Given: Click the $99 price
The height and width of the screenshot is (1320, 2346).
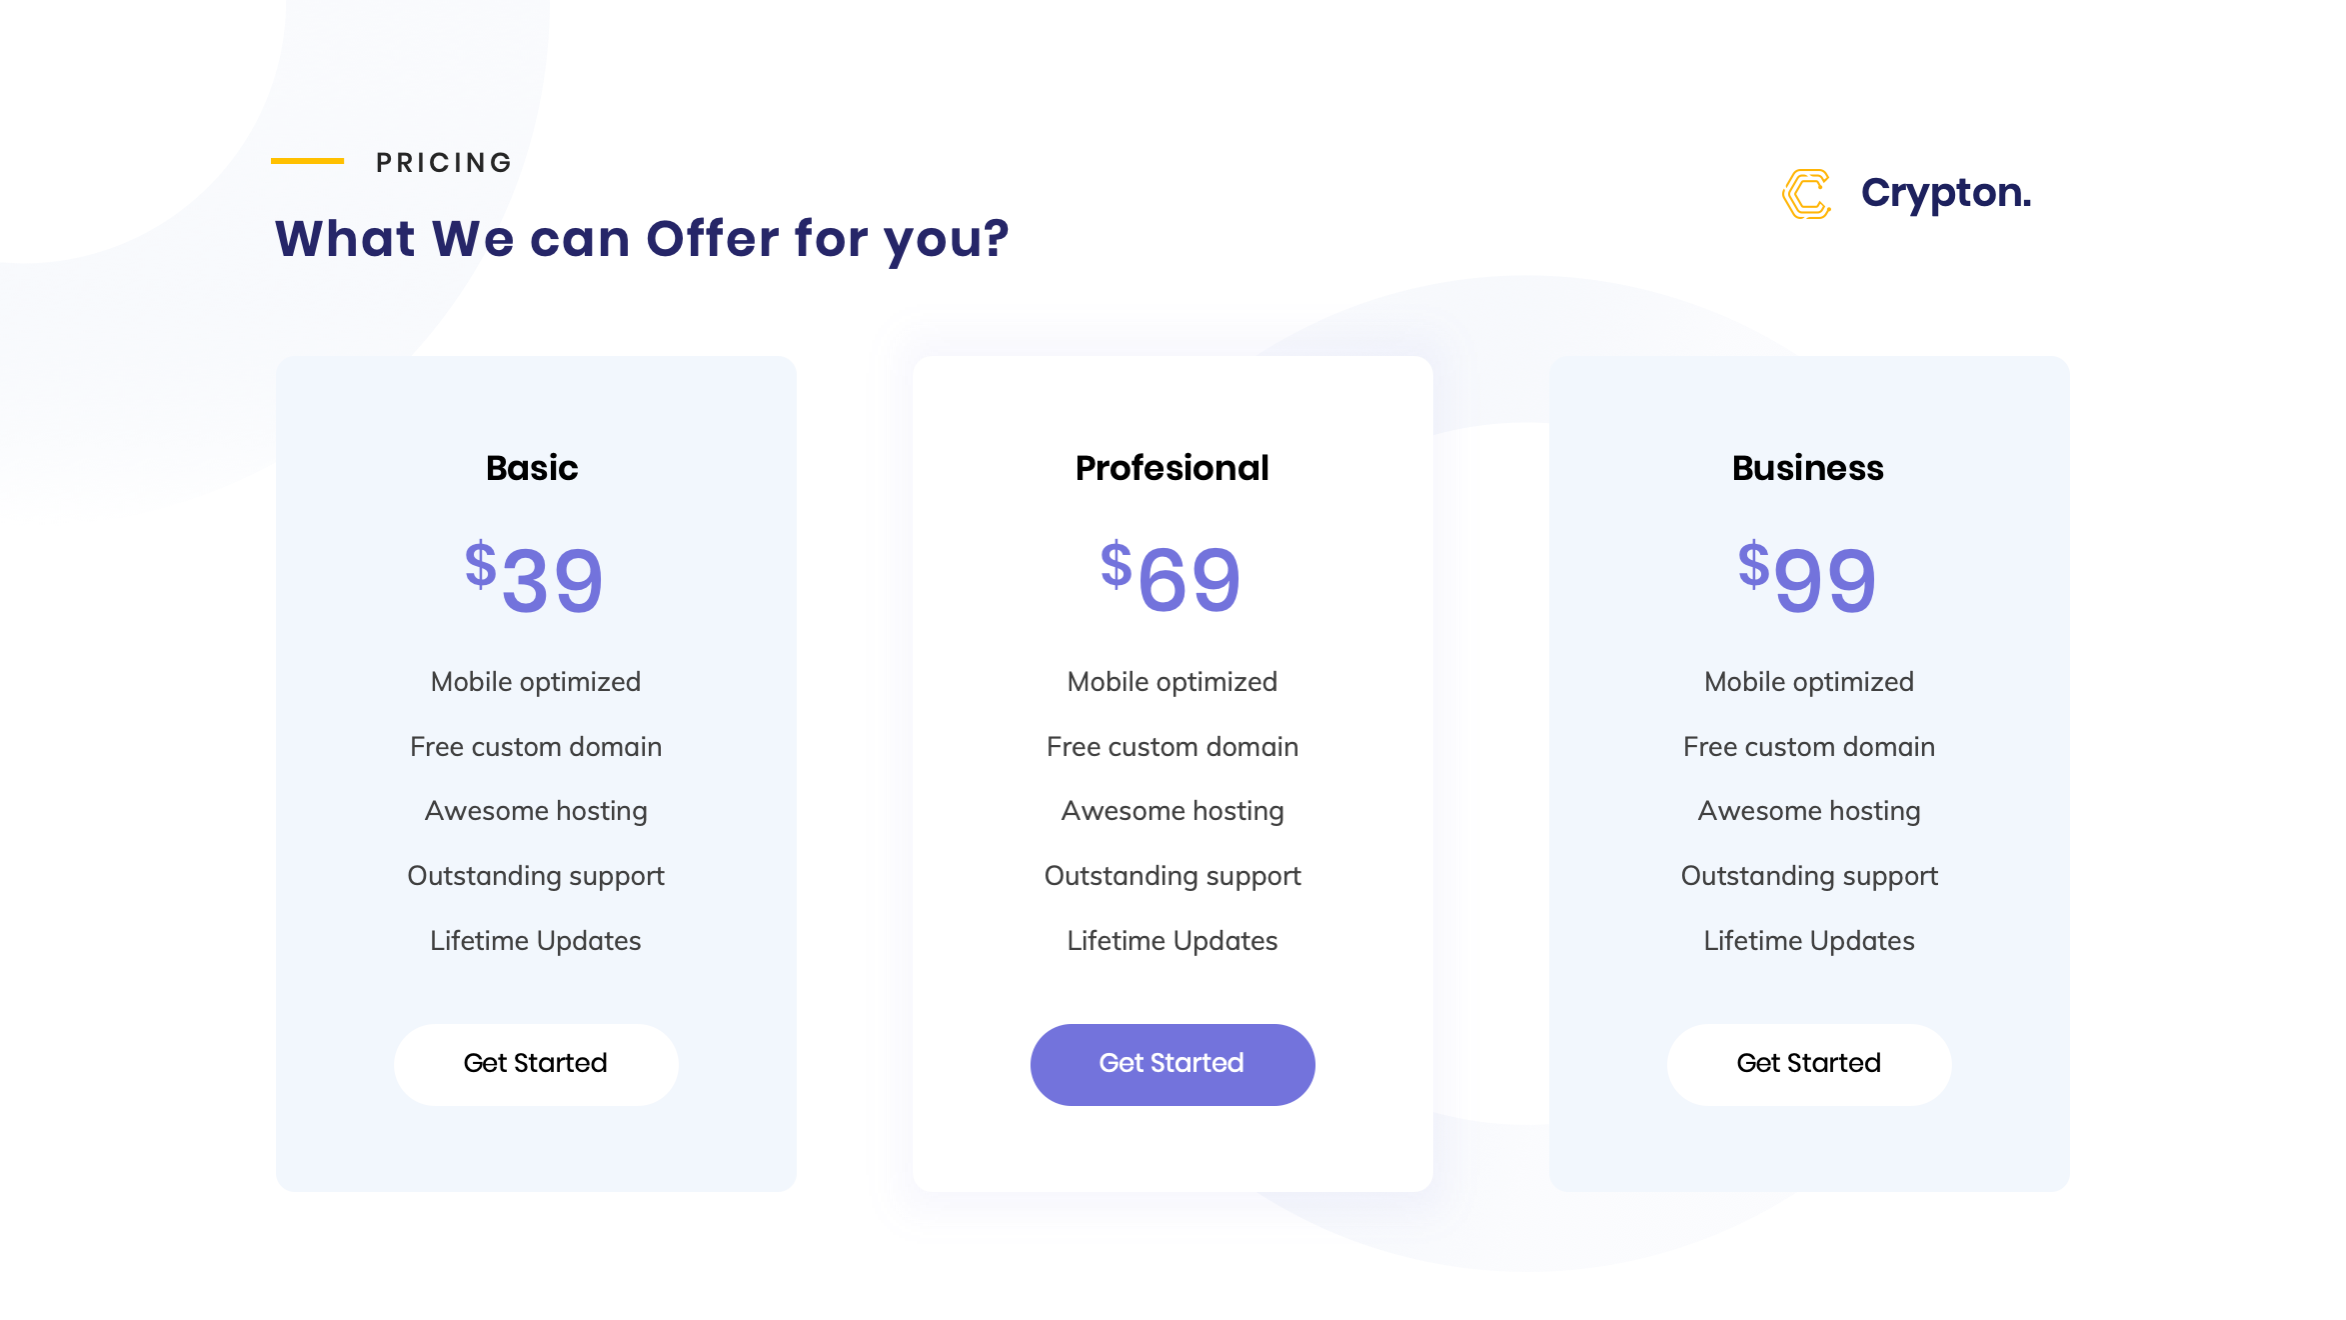Looking at the screenshot, I should (x=1807, y=578).
